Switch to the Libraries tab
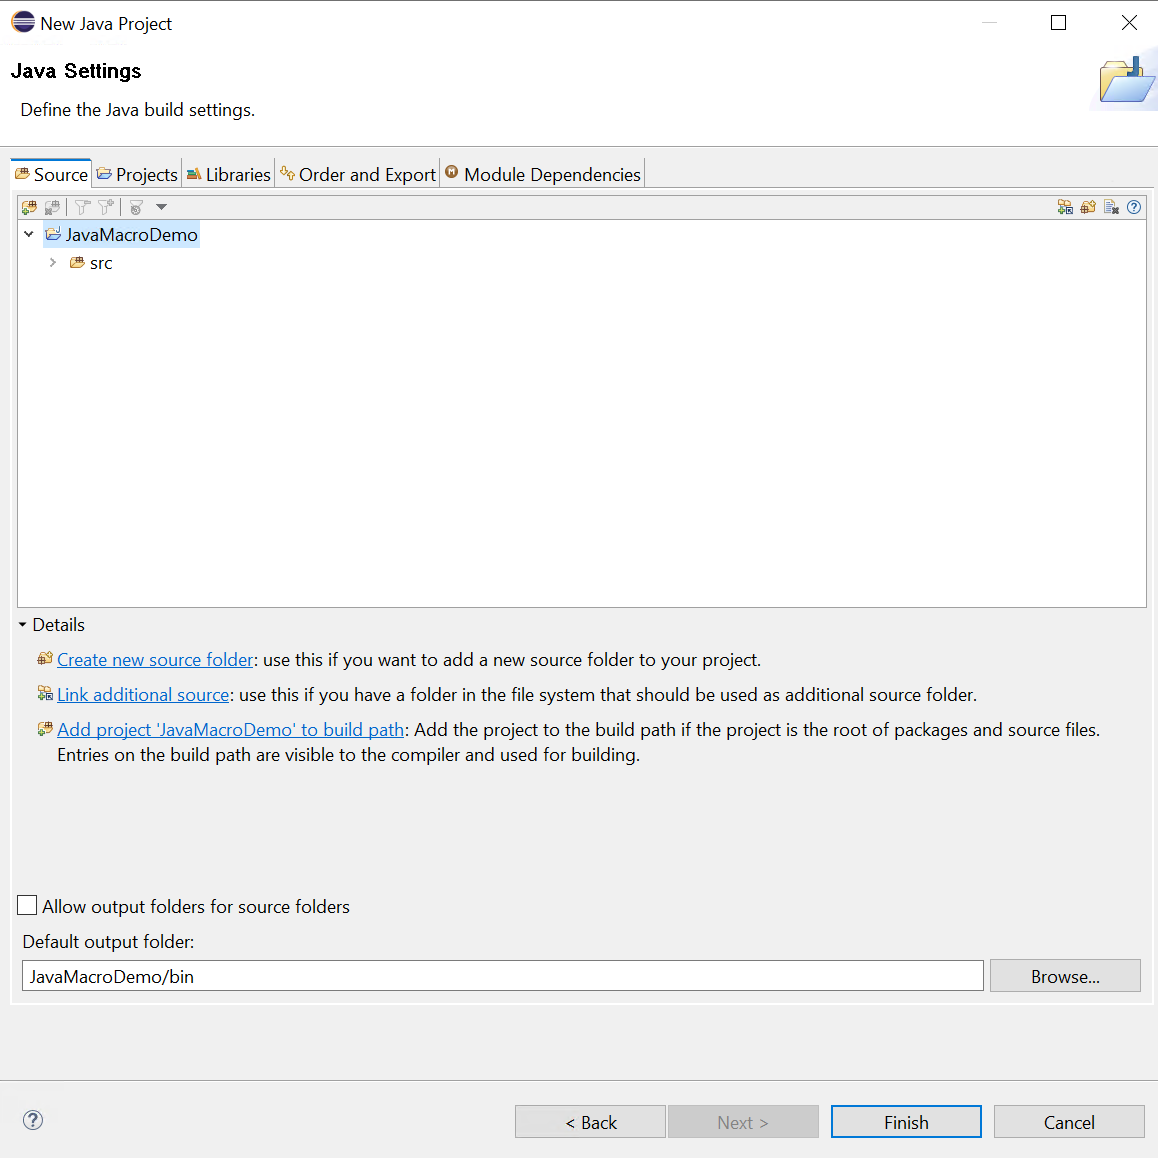This screenshot has height=1158, width=1158. coord(229,174)
